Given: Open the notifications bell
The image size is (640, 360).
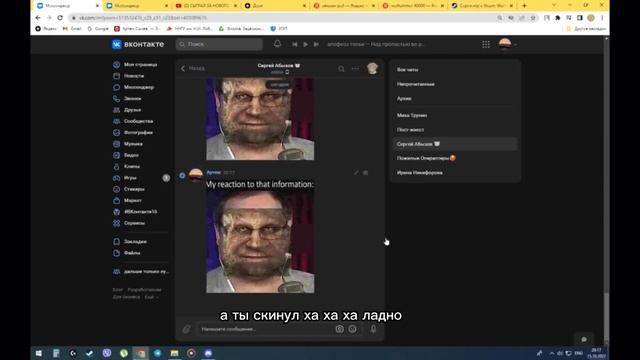Looking at the screenshot, I should [x=277, y=44].
